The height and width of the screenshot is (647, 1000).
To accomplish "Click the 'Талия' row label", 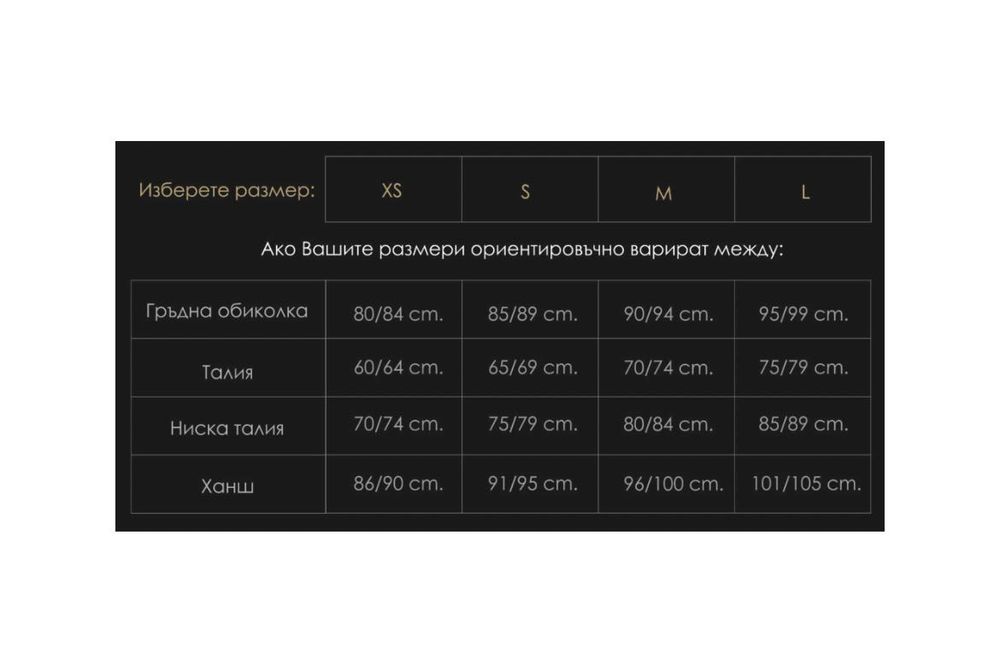I will tap(228, 372).
